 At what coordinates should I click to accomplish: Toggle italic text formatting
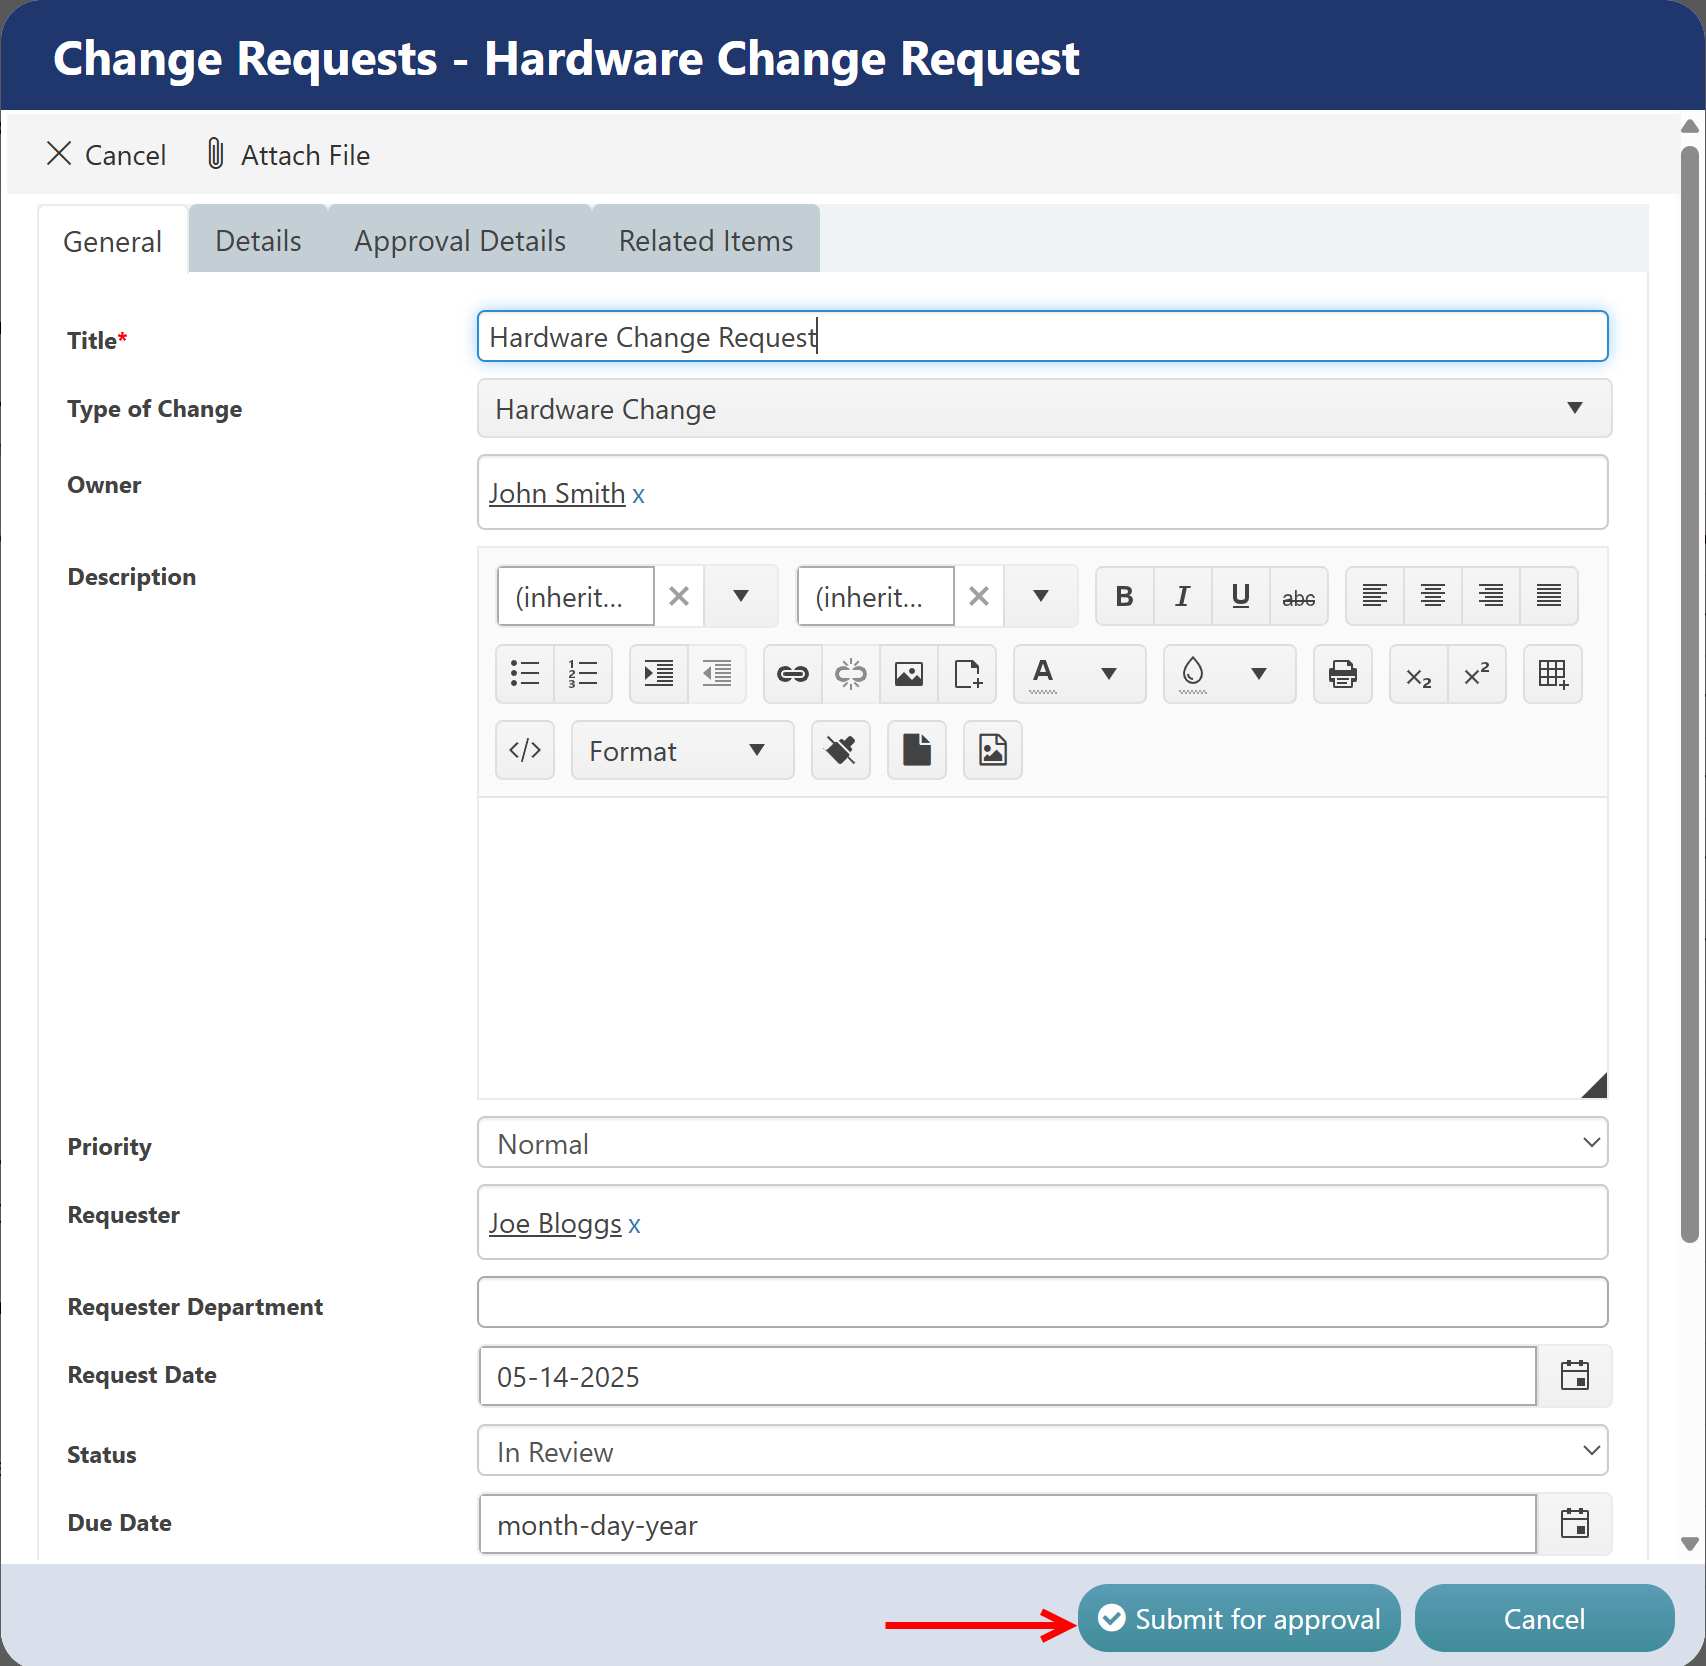1182,597
